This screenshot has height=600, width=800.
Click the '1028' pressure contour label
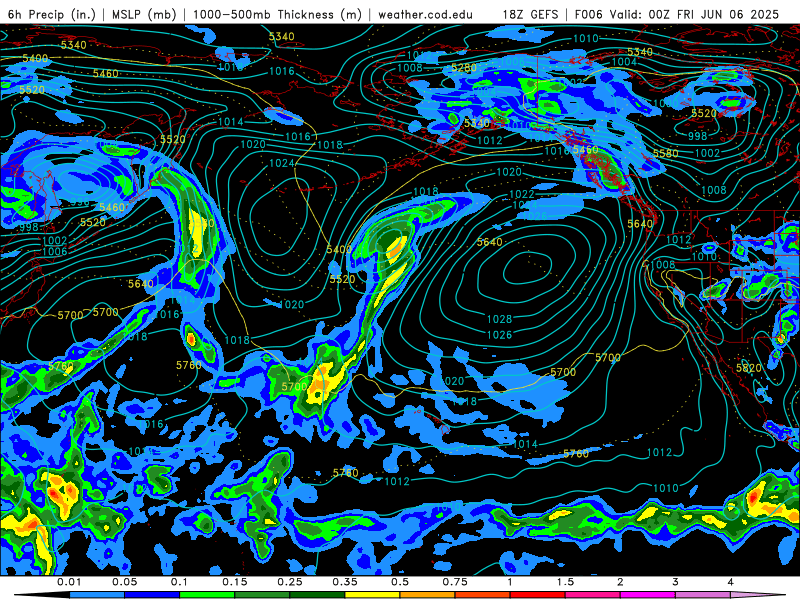click(499, 319)
